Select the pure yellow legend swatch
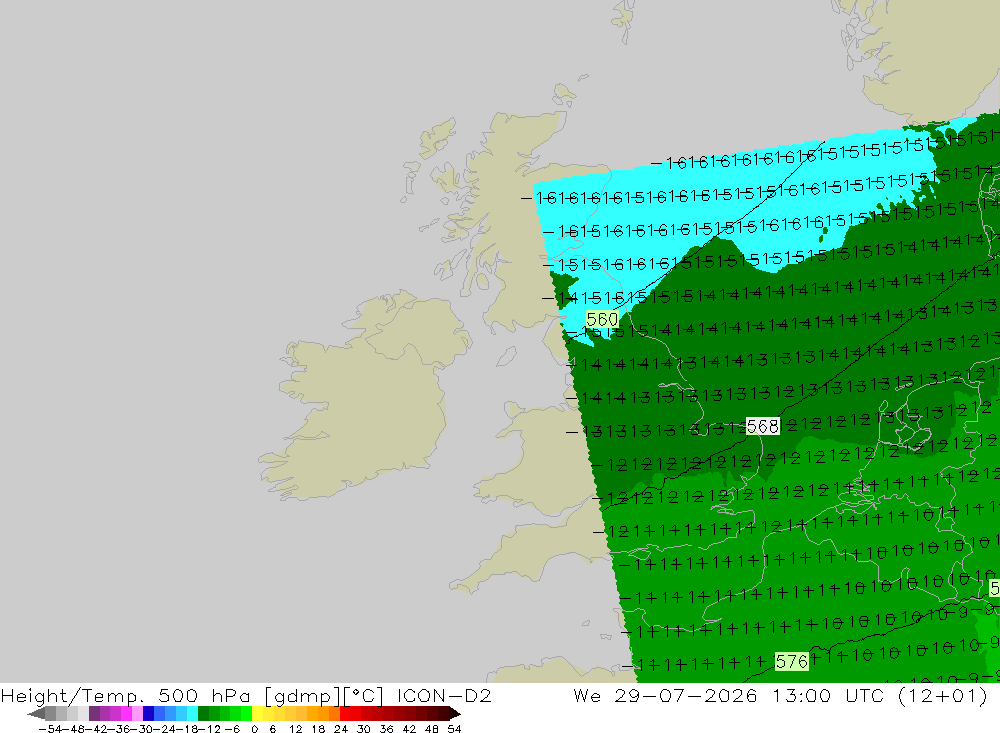1000x733 pixels. tap(257, 713)
